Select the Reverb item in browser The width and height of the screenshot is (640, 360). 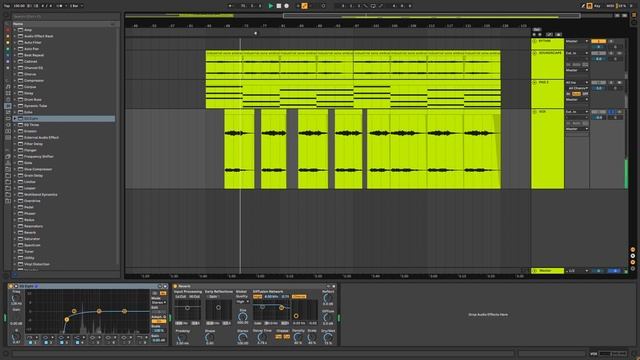[x=30, y=233]
